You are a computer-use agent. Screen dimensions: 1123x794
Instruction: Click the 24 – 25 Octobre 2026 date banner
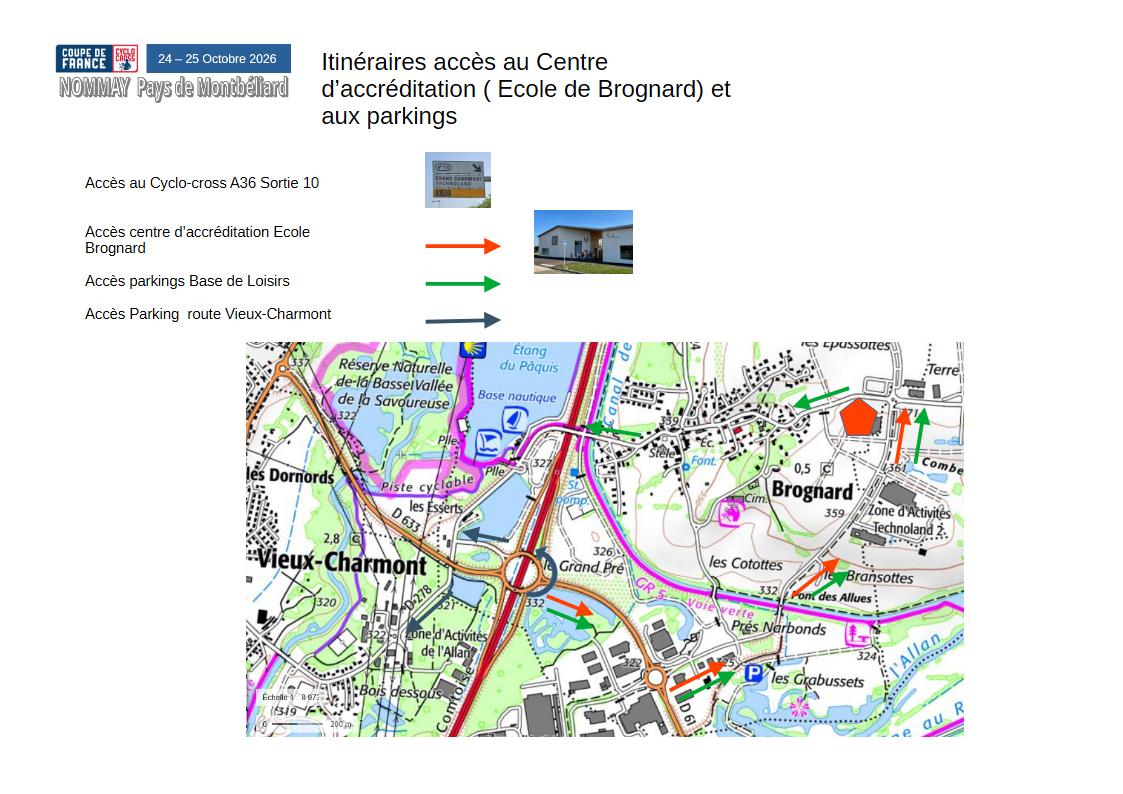(x=218, y=59)
